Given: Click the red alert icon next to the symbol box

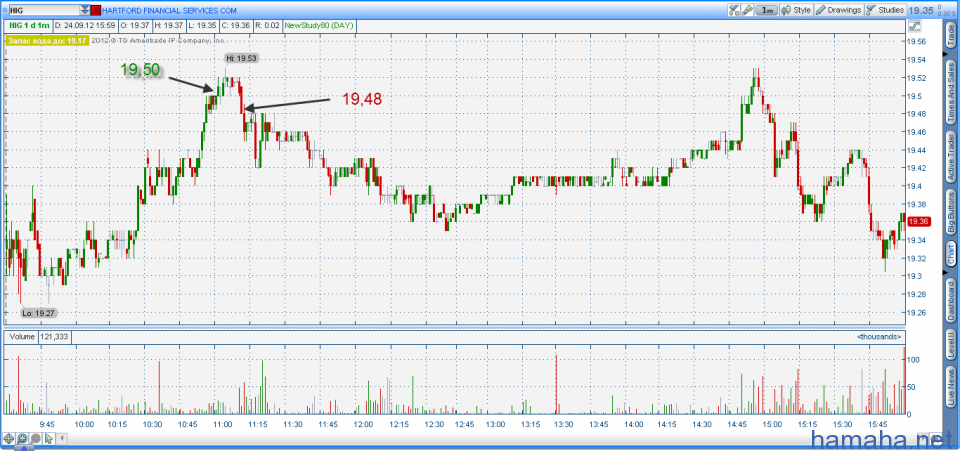Looking at the screenshot, I should coord(96,10).
